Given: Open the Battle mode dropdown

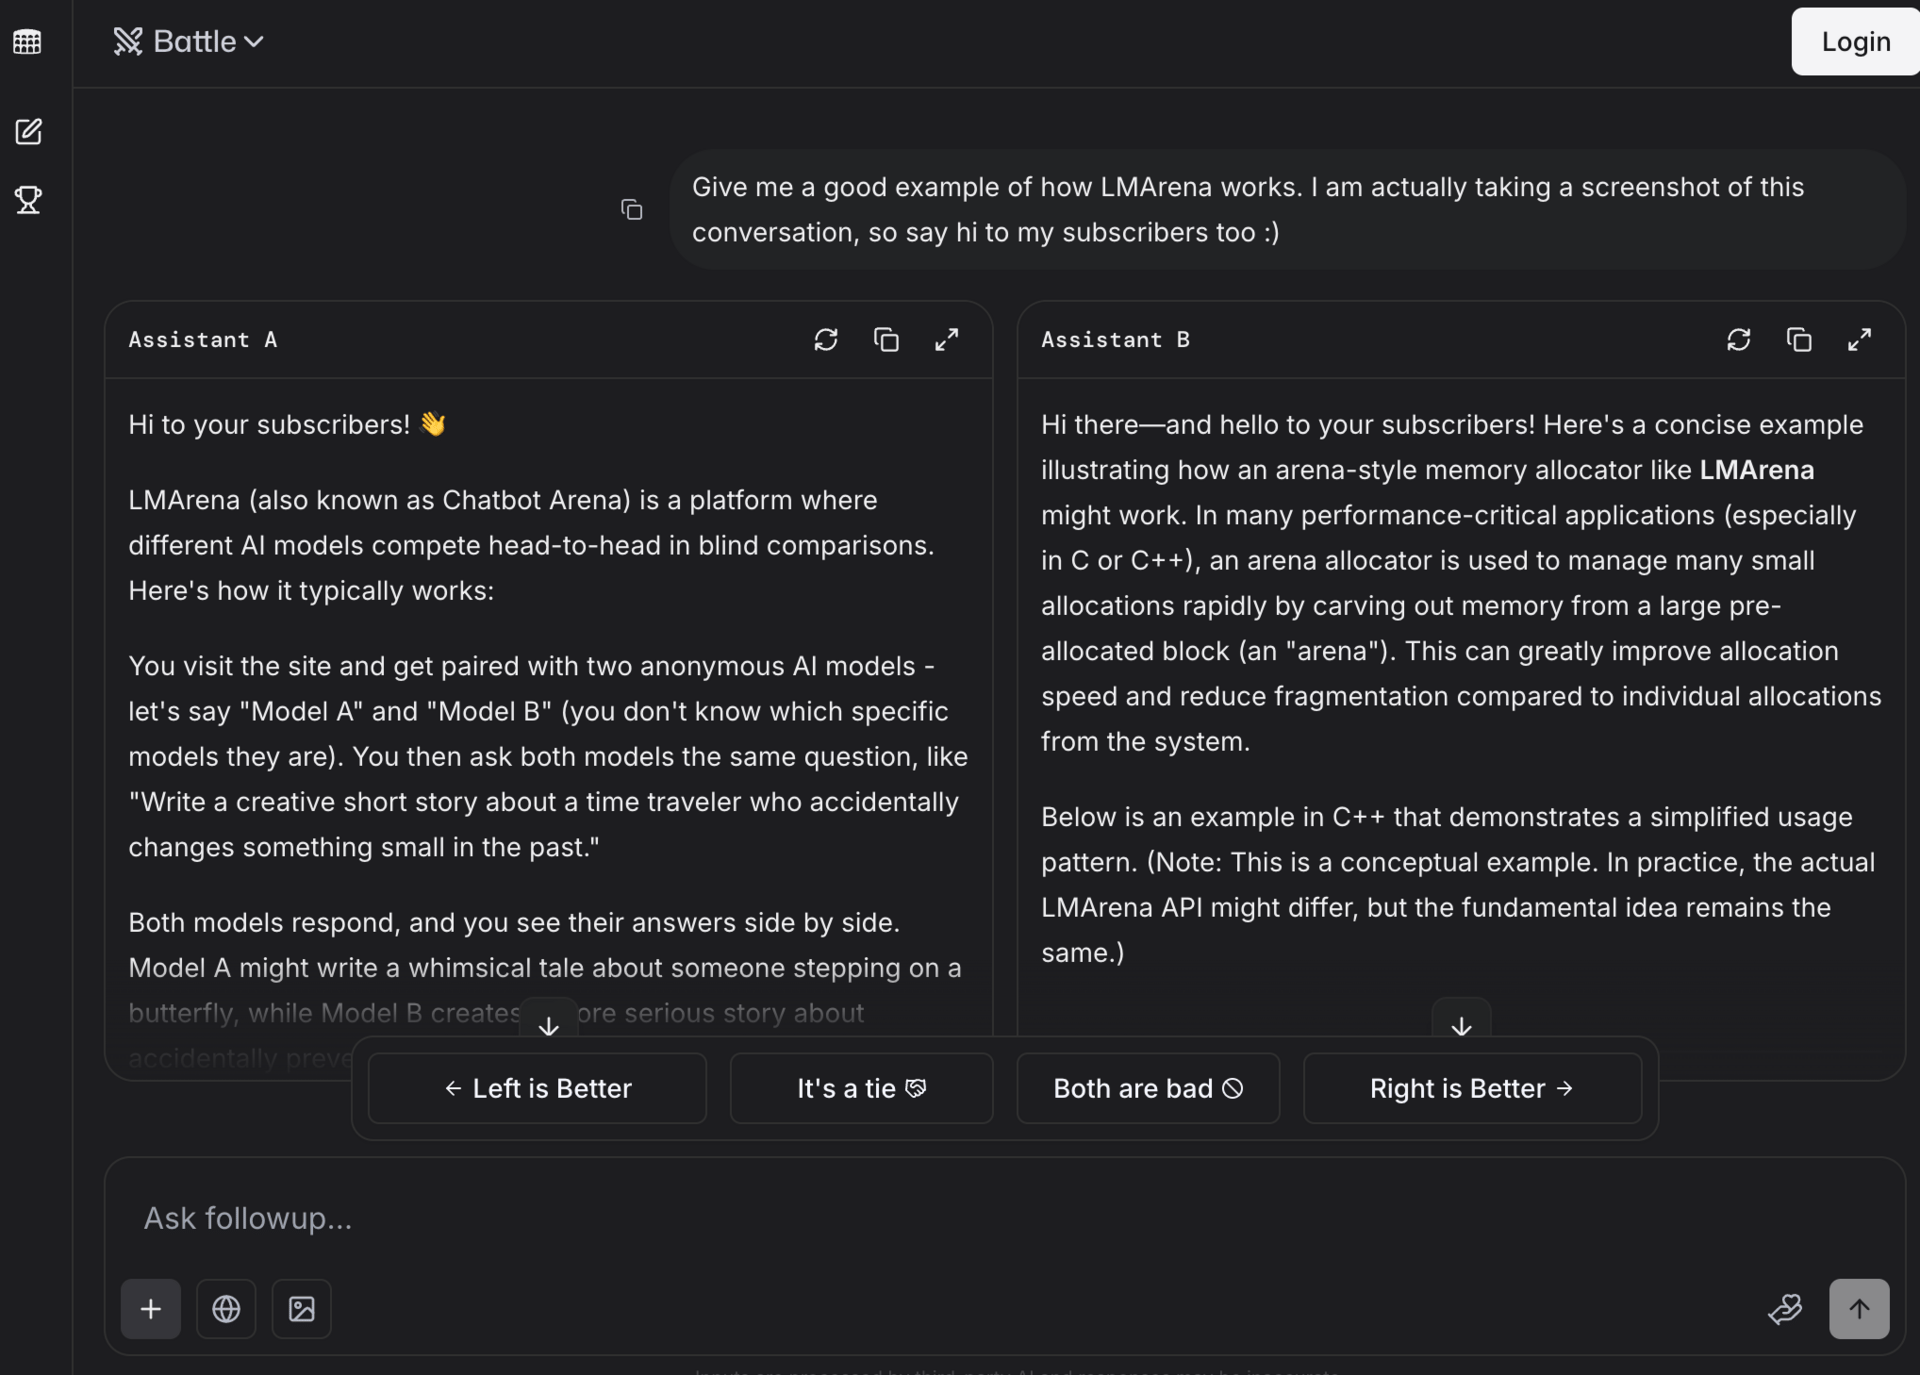Looking at the screenshot, I should [x=189, y=42].
